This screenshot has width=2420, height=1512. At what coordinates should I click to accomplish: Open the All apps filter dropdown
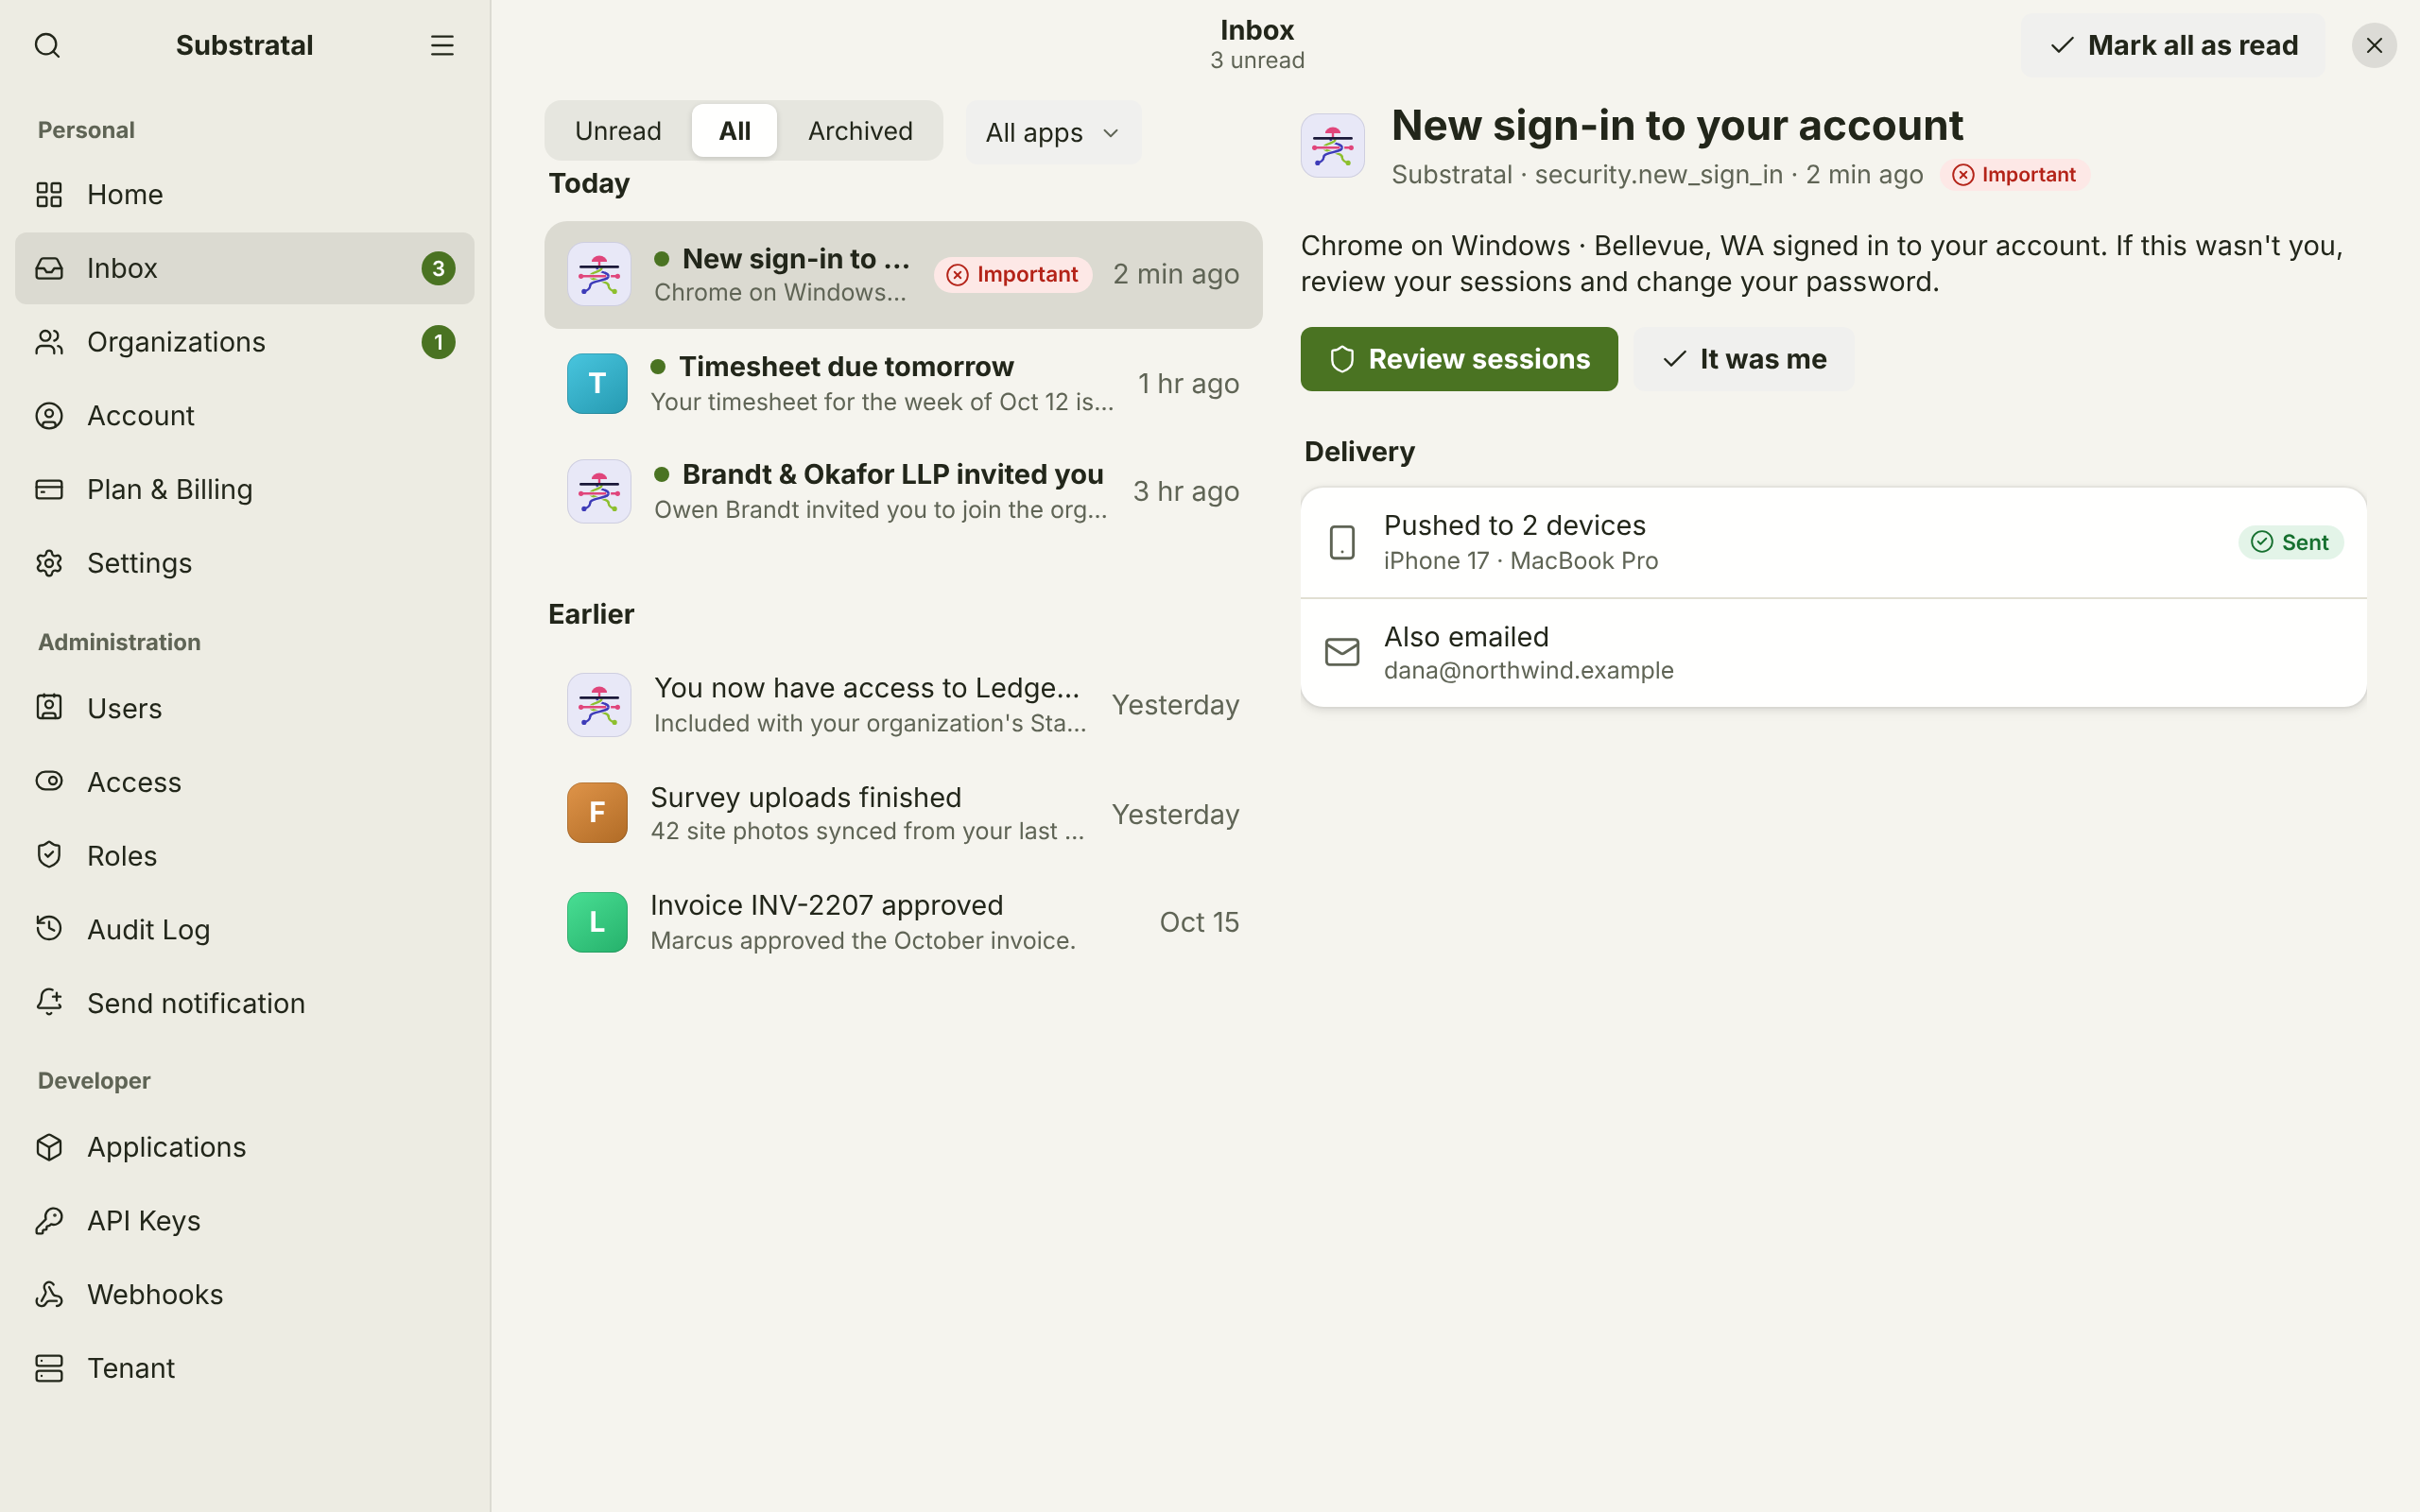click(x=1053, y=132)
